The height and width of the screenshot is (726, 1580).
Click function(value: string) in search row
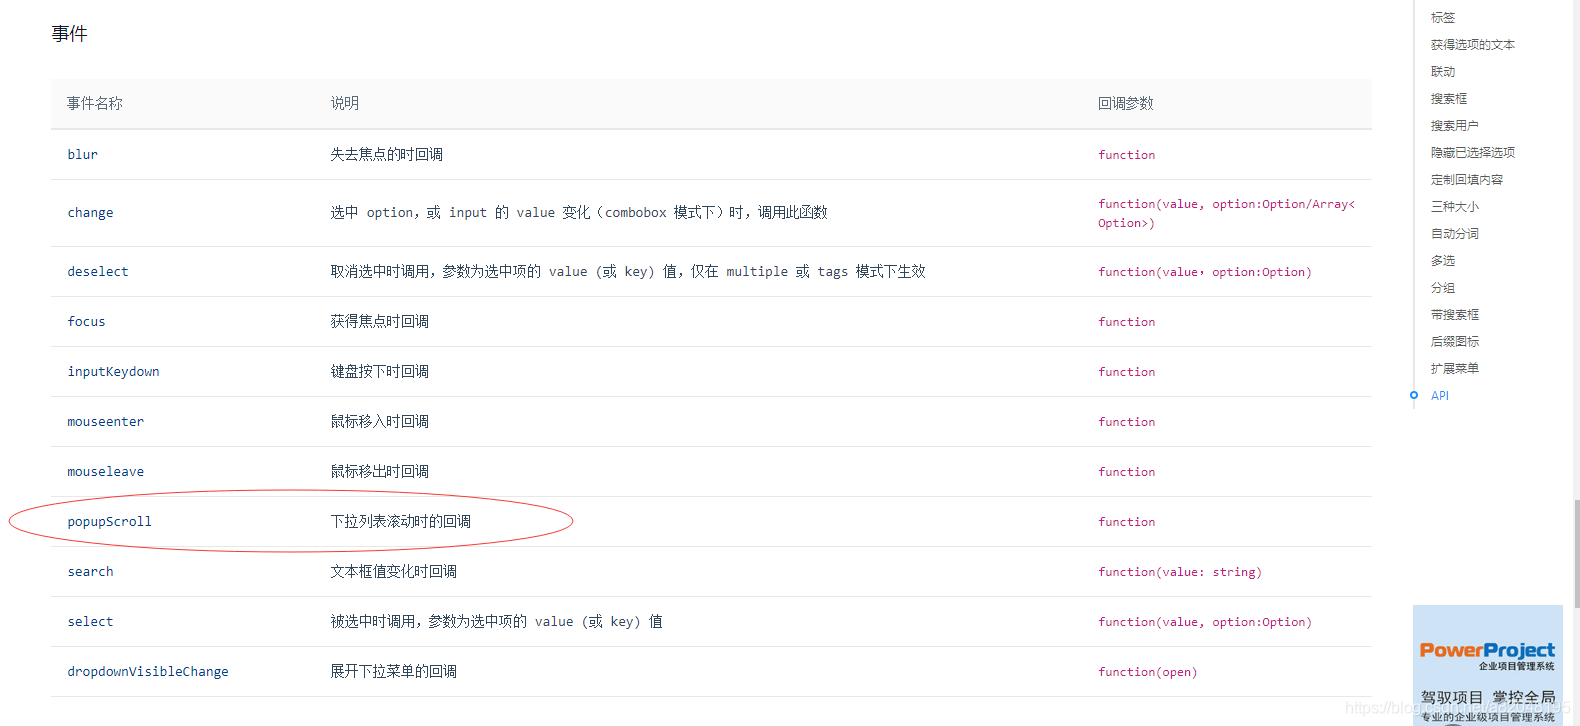(1180, 572)
